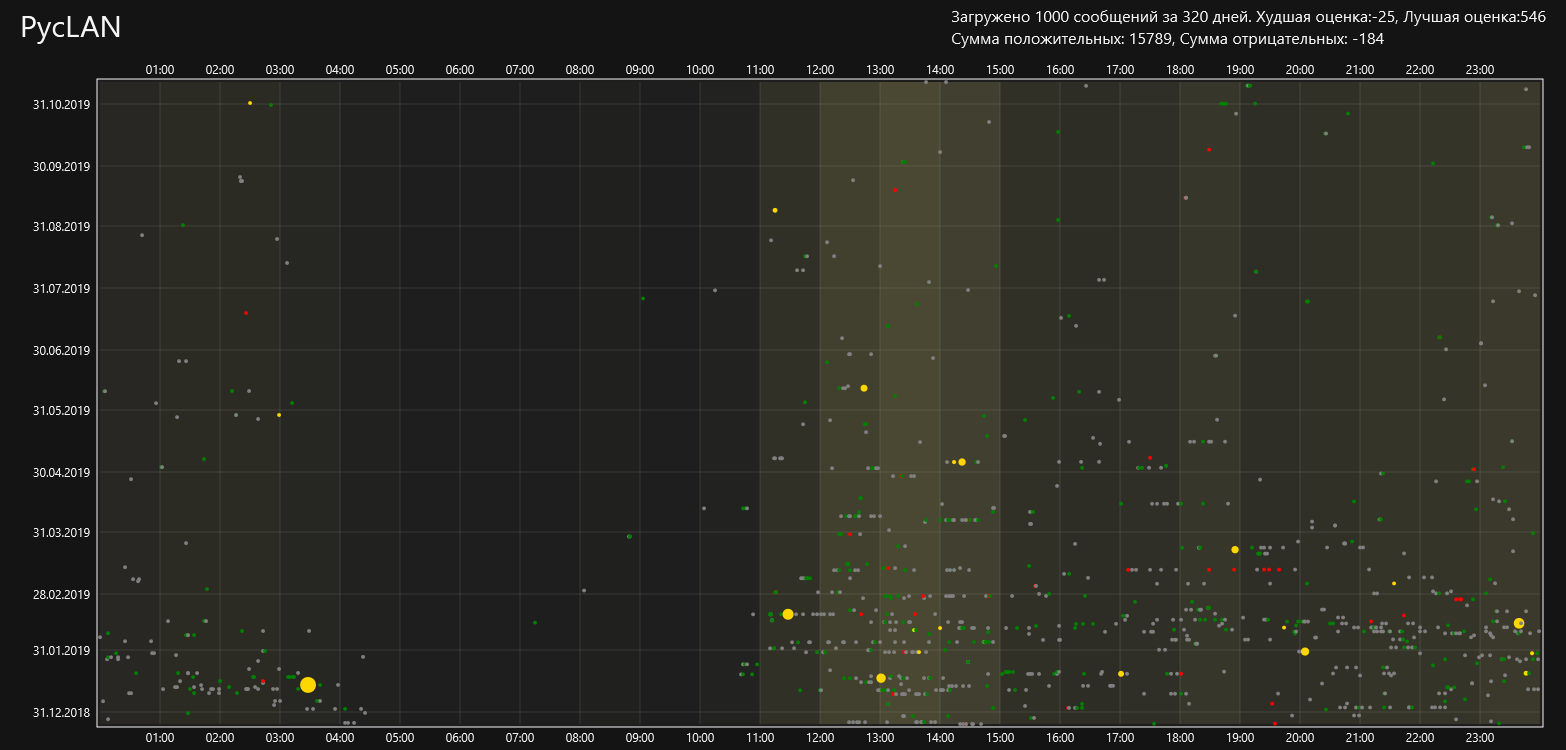1566x750 pixels.
Task: Click the 07:00 label on top axis
Action: (520, 70)
